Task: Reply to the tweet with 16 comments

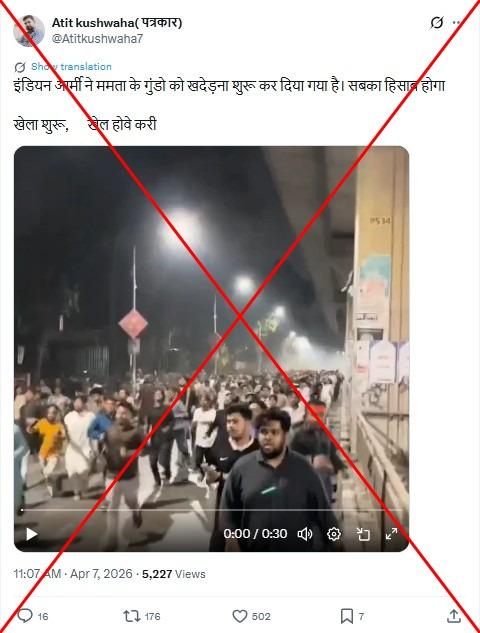Action: pyautogui.click(x=32, y=616)
